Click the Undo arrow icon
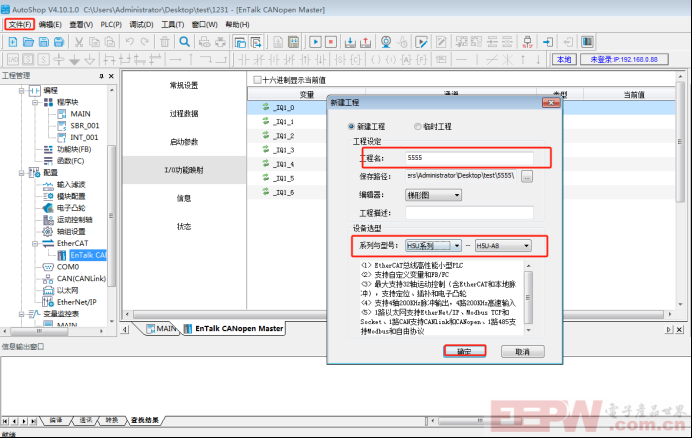The image size is (692, 438). 129,42
